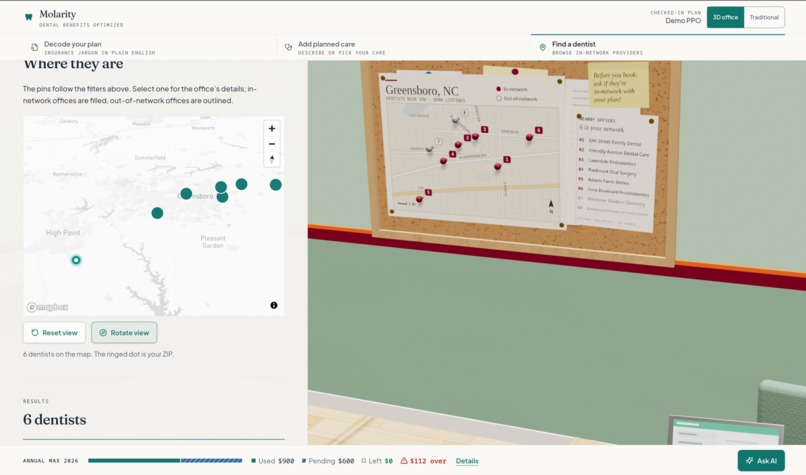Click red corkboard pin labeled 3
Viewport: 806px width, 475px height.
476,136
